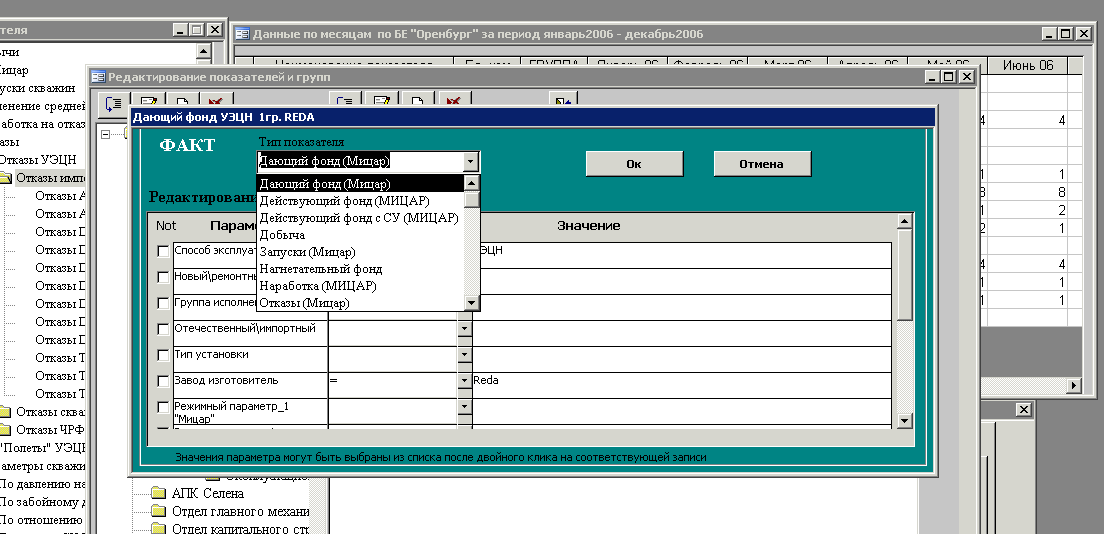Viewport: 1104px width, 534px height.
Task: Click the parameter table vertical scrollbar thumb
Action: (905, 275)
